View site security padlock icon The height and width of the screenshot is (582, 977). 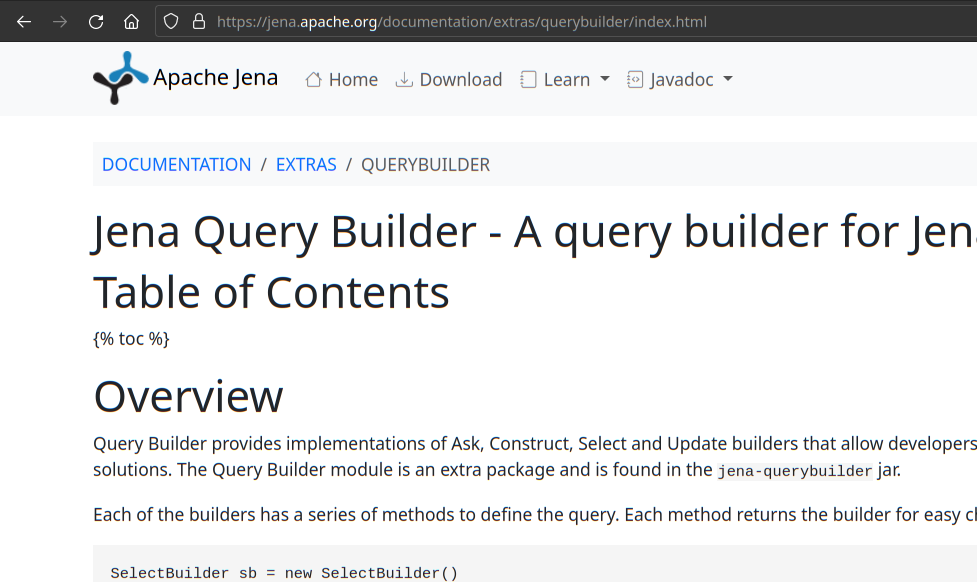pyautogui.click(x=199, y=22)
